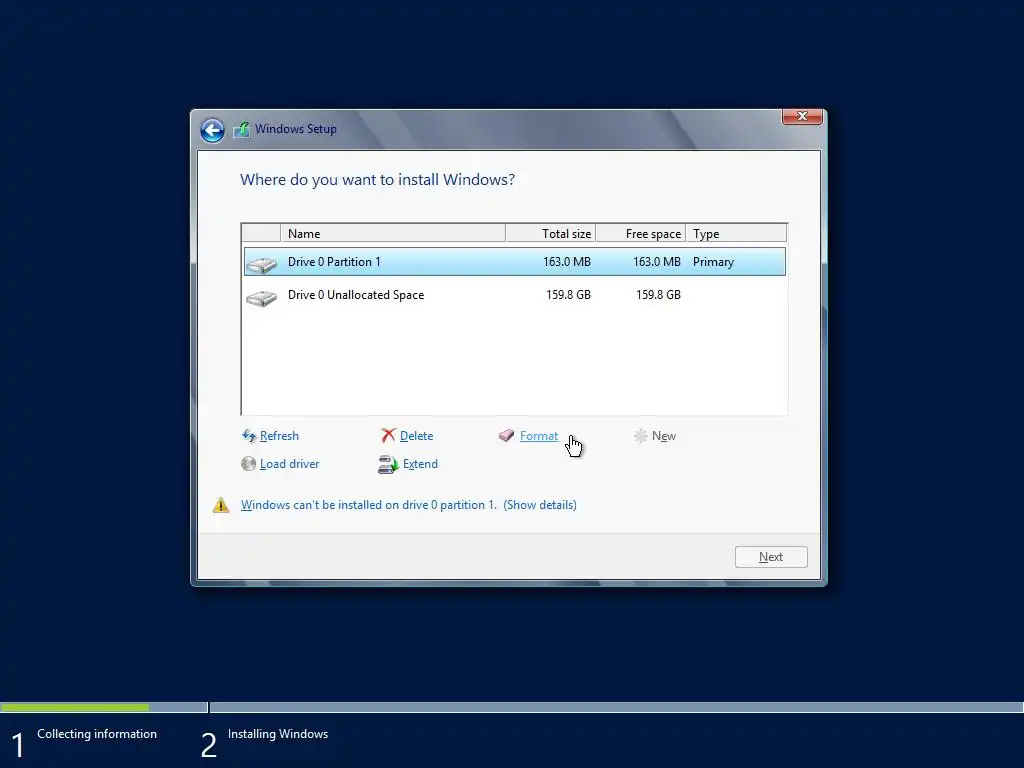This screenshot has height=768, width=1024.
Task: Click the Windows Setup title icon
Action: 242,129
